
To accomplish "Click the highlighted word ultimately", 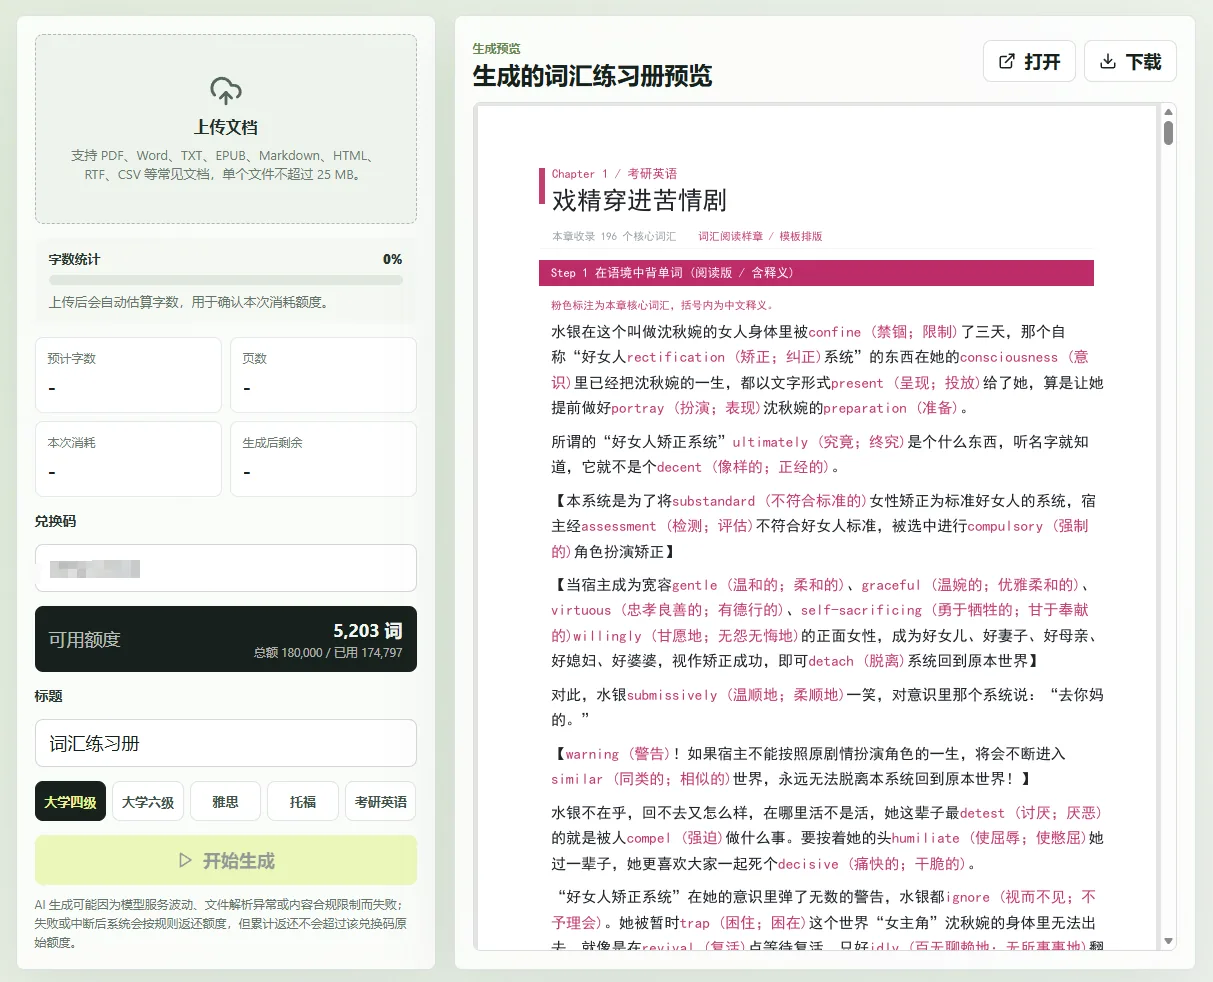I will click(x=770, y=442).
